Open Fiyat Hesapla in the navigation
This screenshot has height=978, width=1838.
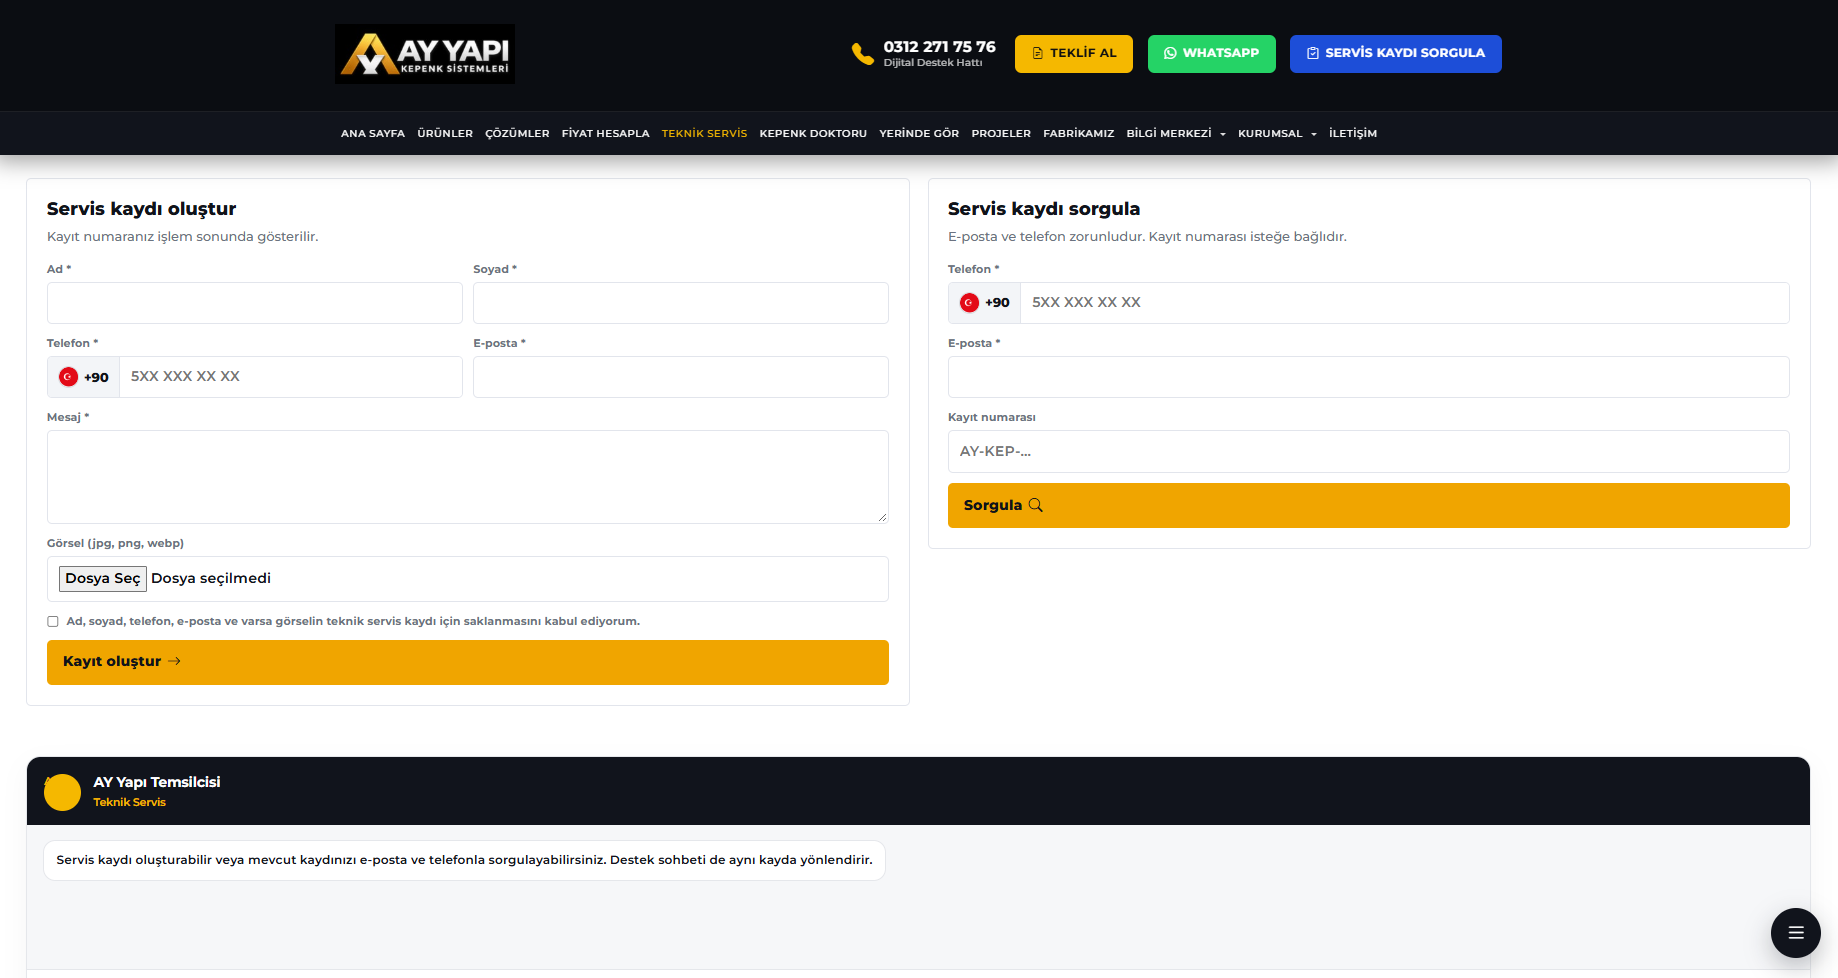(x=605, y=133)
